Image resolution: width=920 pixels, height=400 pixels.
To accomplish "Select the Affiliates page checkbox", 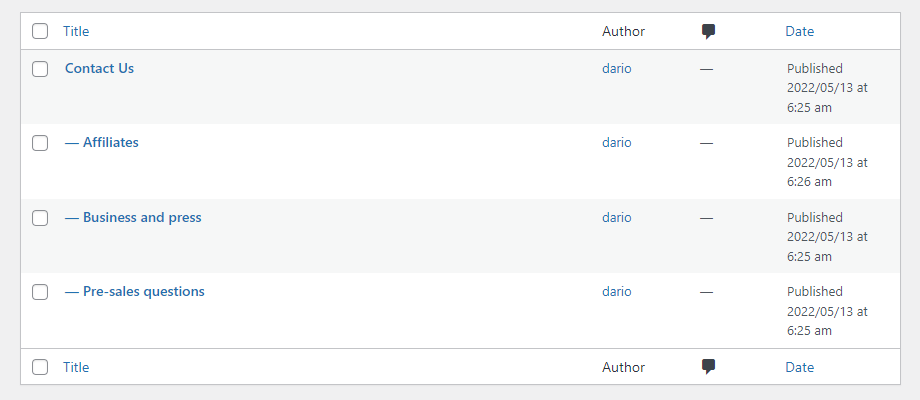I will point(40,143).
